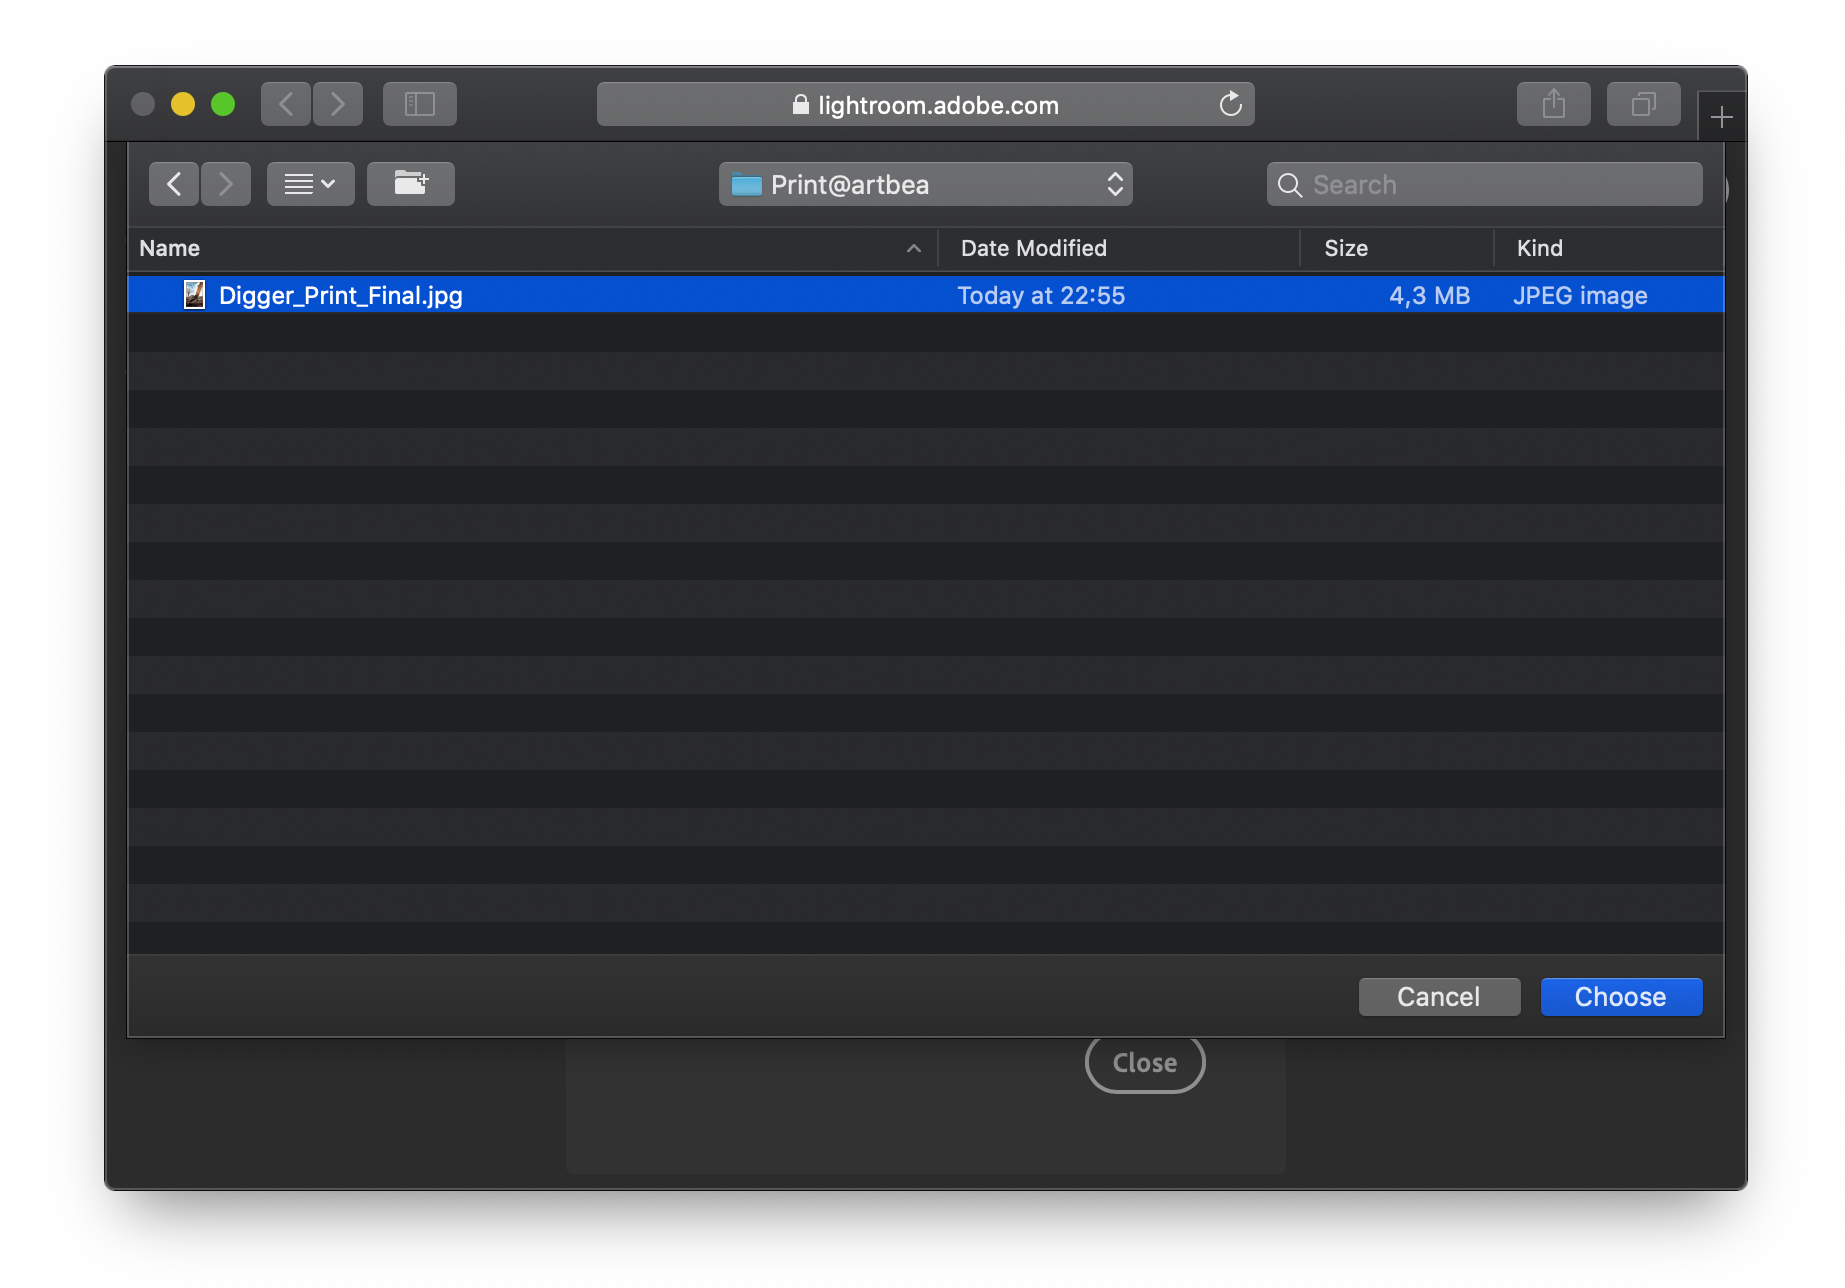Screen dimensions: 1845x1288
Task: Toggle the sort direction arrow in the Name column
Action: [x=914, y=249]
